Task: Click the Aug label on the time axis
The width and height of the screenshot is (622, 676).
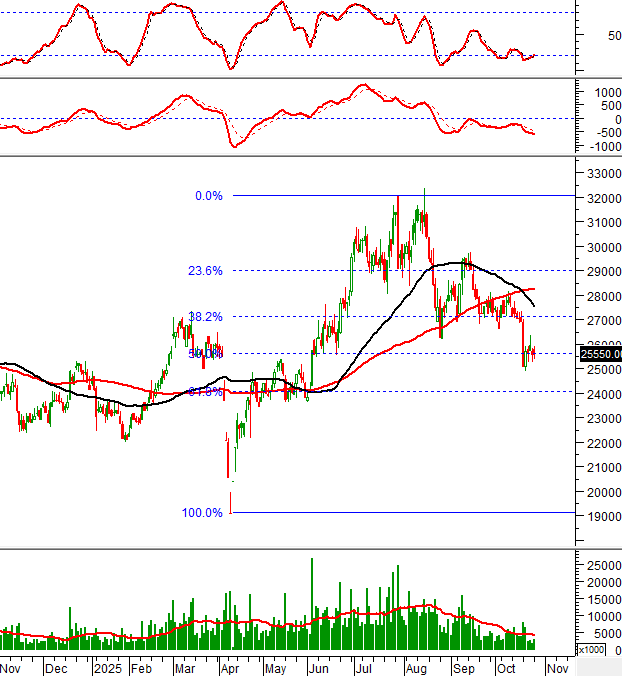Action: (417, 667)
